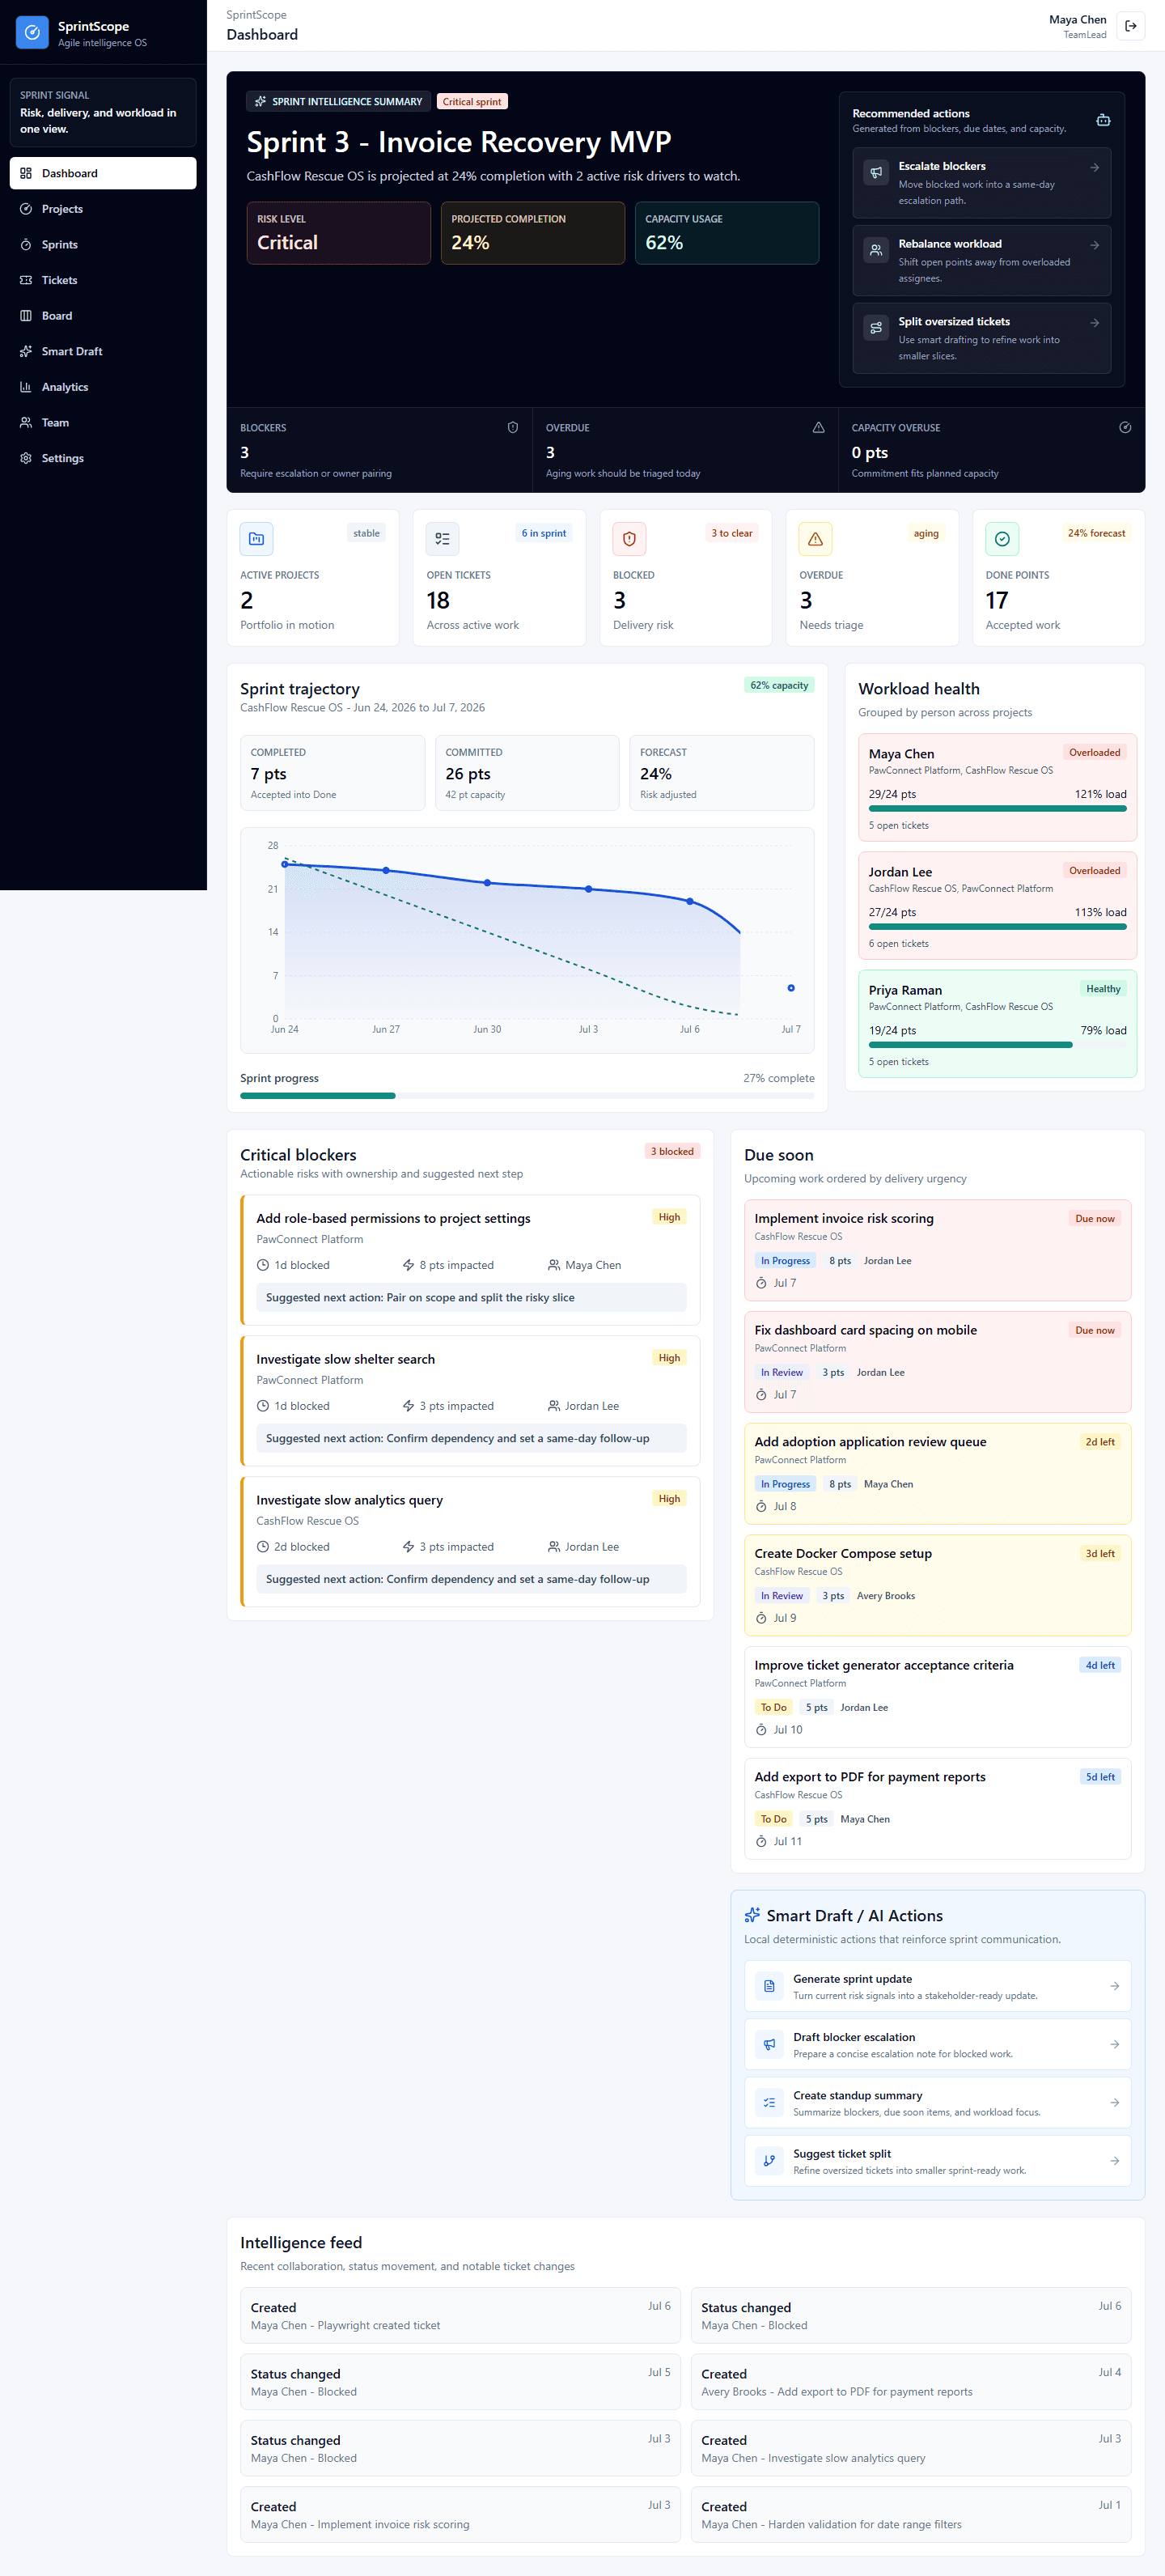Click the Create standup summary action

click(938, 2103)
